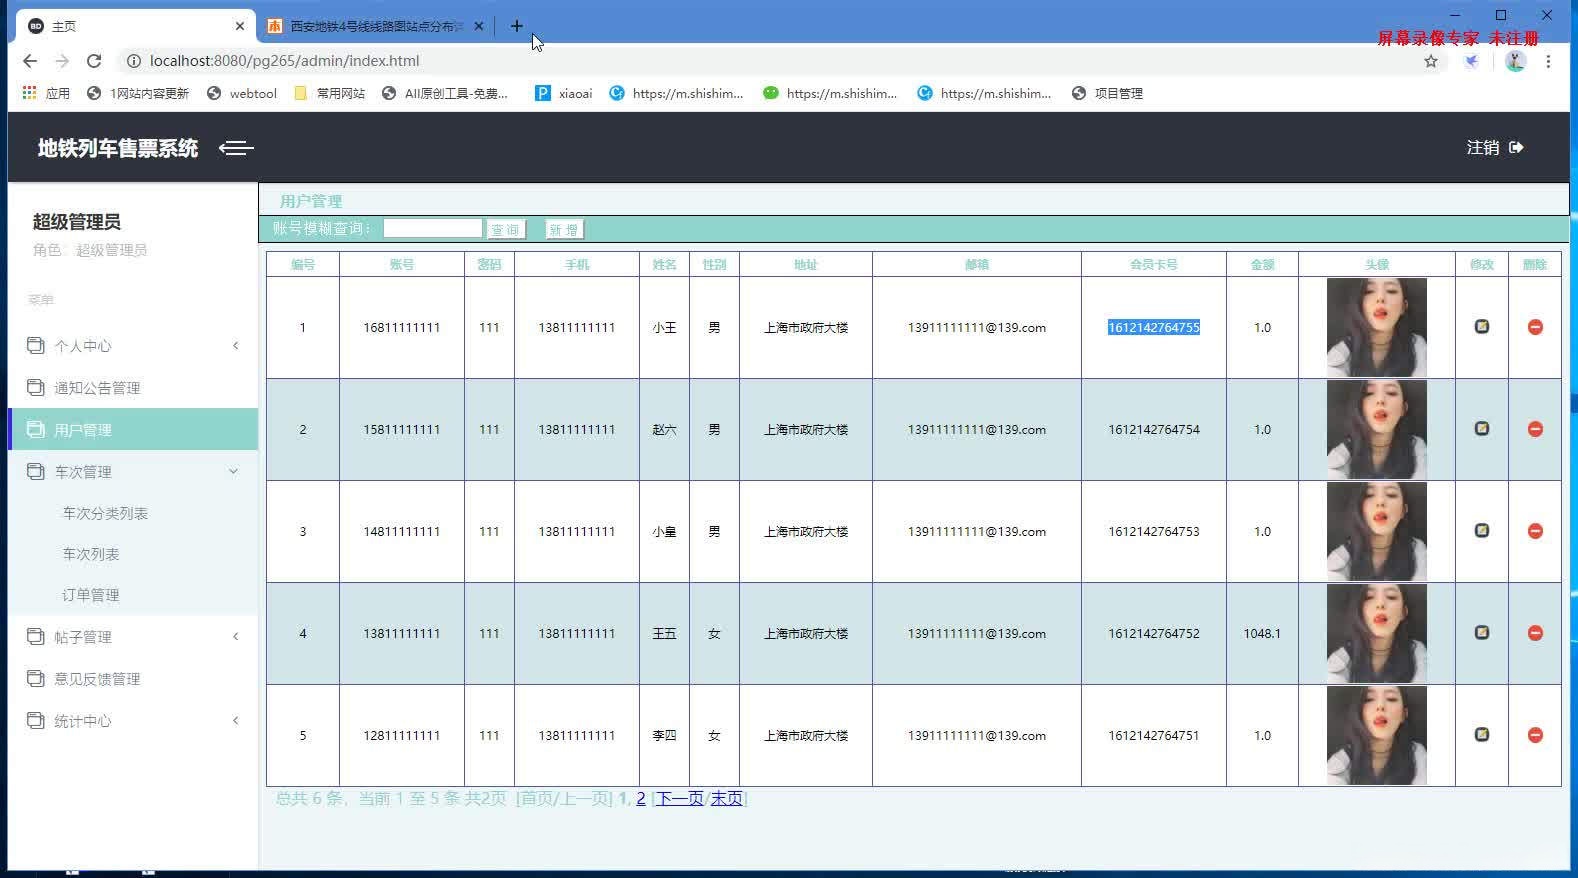1578x878 pixels.
Task: Log out with the 注销 button
Action: coord(1495,148)
